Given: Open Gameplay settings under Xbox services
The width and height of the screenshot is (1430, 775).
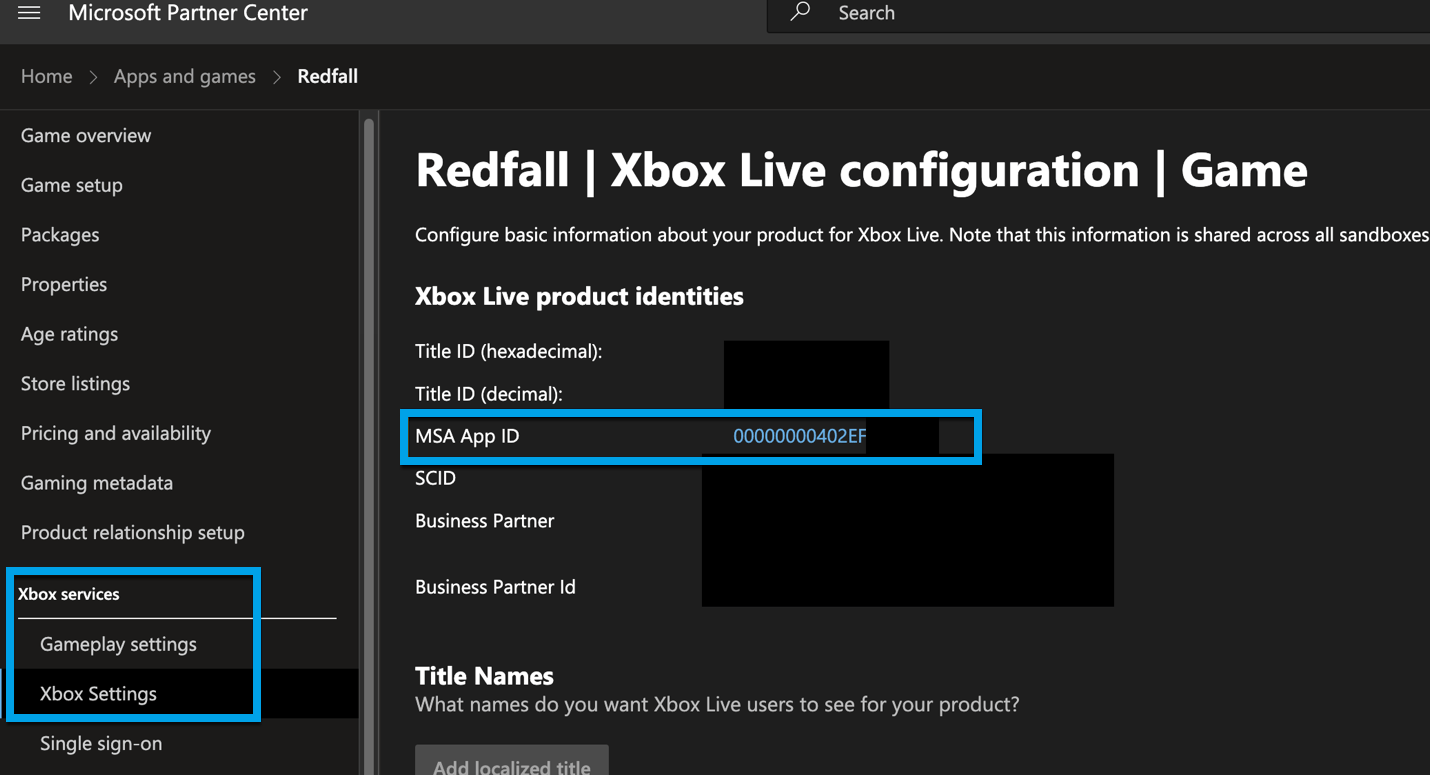Looking at the screenshot, I should [118, 645].
